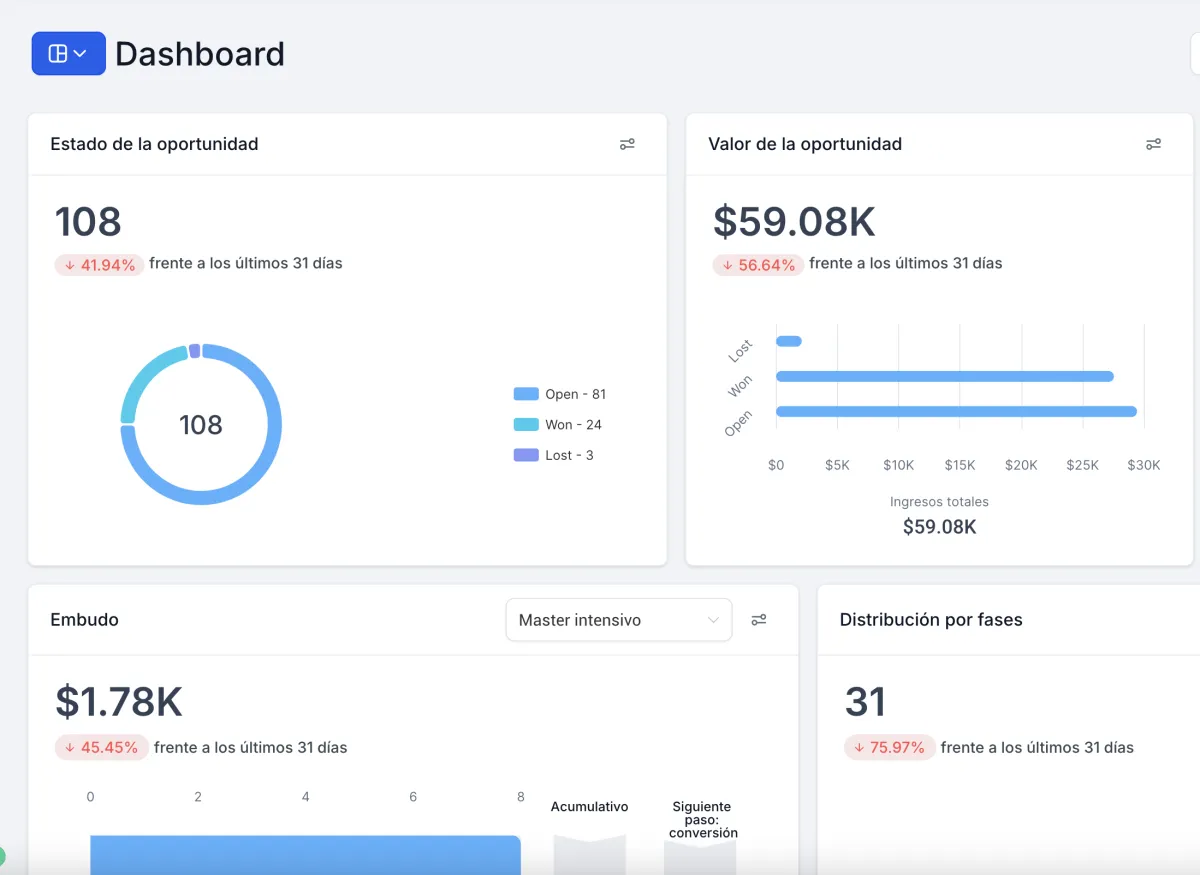Image resolution: width=1200 pixels, height=875 pixels.
Task: Select the Open bar in value chart
Action: pos(957,411)
